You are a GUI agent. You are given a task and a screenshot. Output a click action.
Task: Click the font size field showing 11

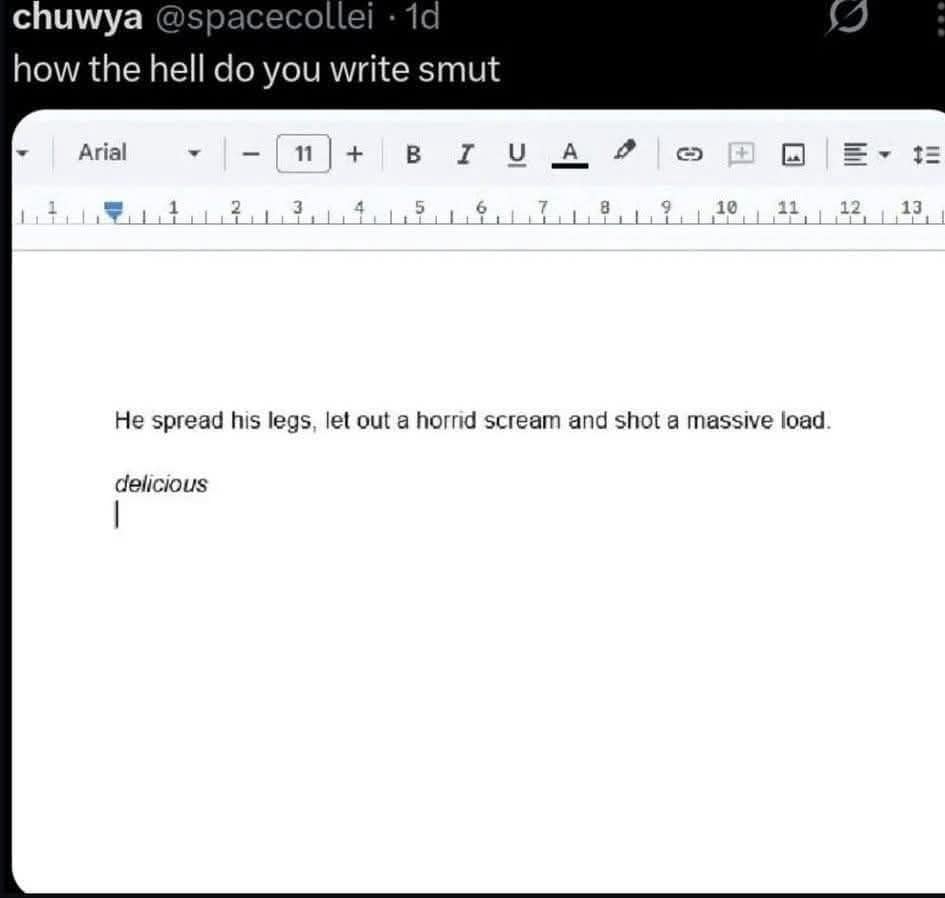(303, 154)
